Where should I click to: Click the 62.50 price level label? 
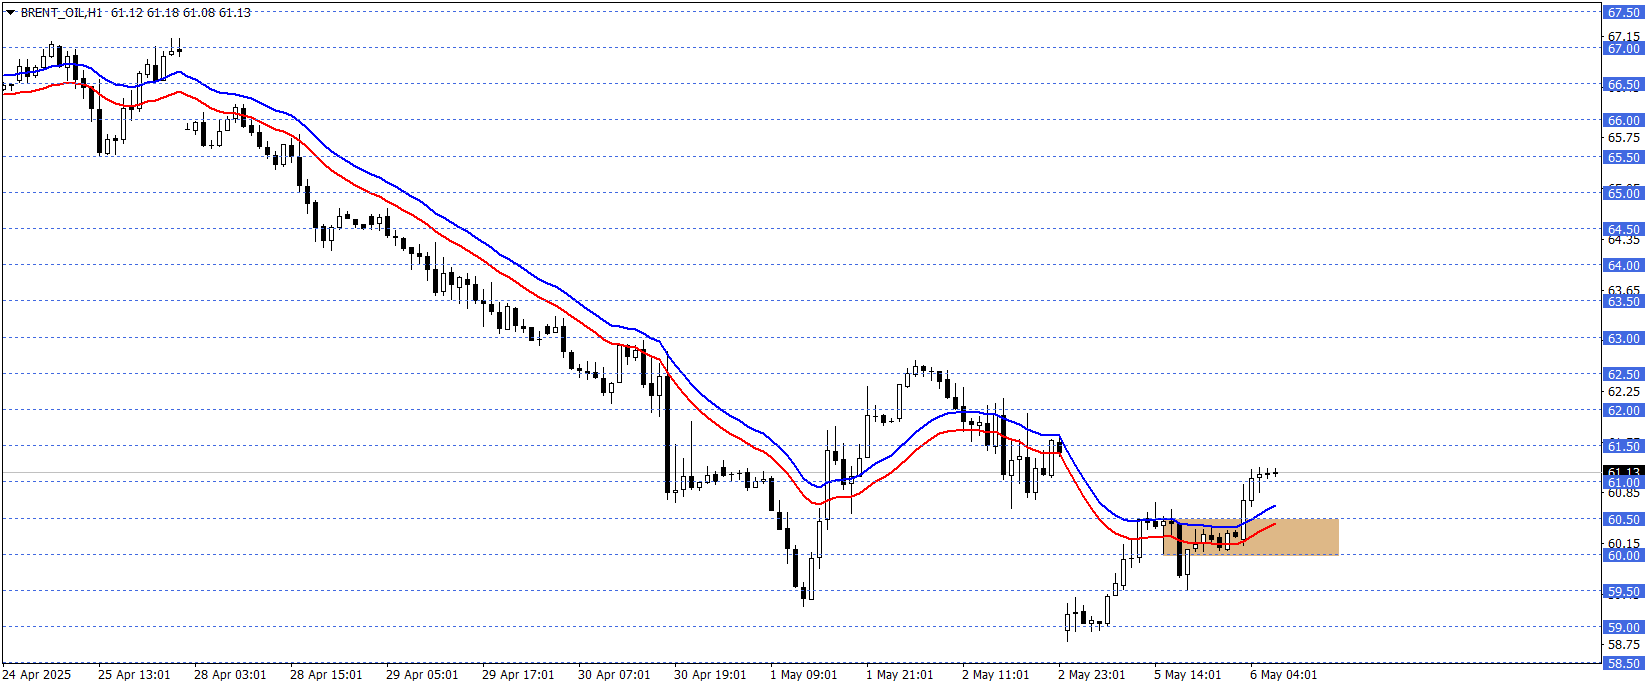[x=1625, y=374]
